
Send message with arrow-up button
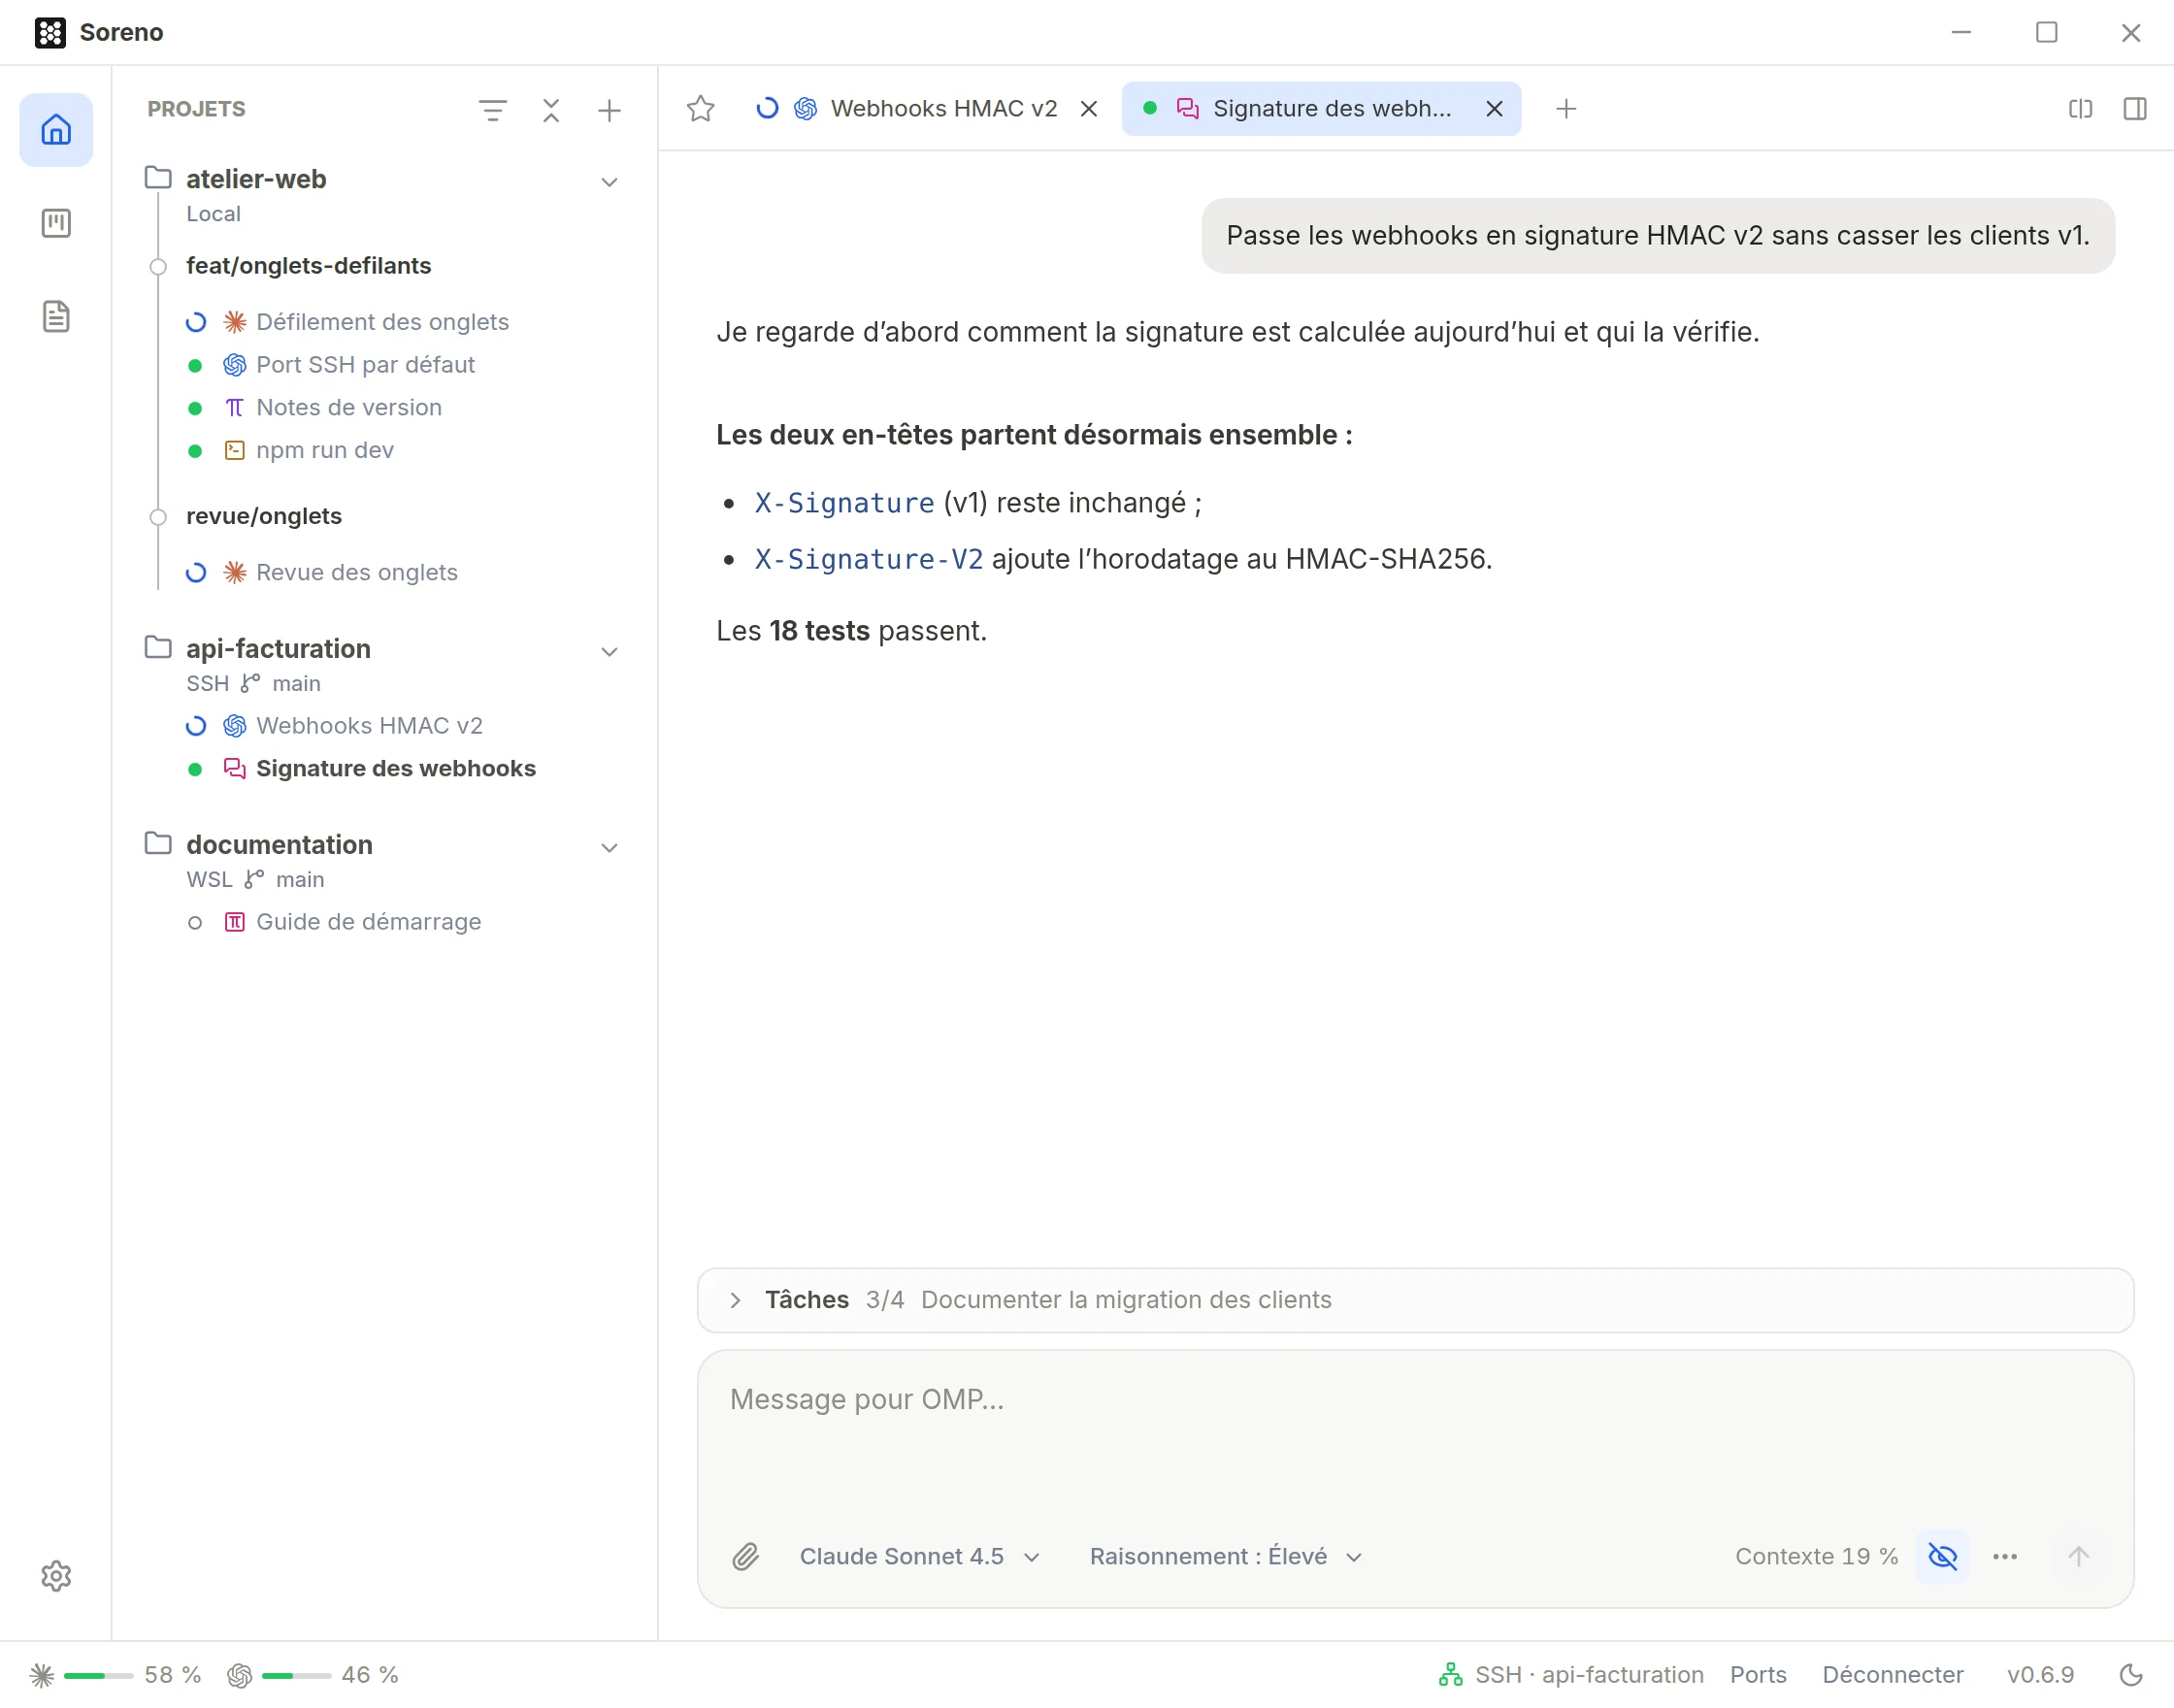click(2078, 1556)
